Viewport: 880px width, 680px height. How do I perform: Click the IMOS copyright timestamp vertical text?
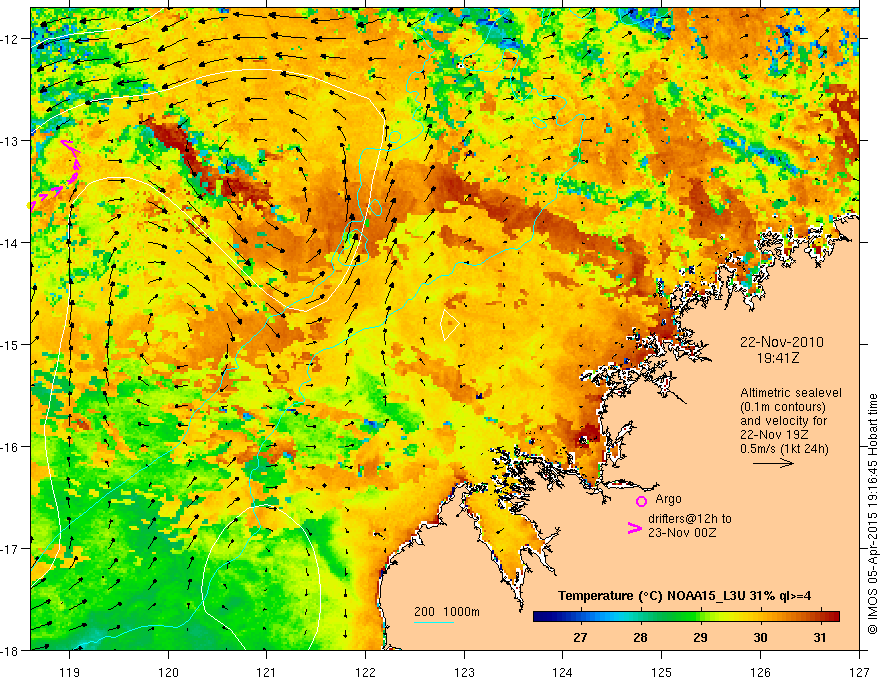873,514
